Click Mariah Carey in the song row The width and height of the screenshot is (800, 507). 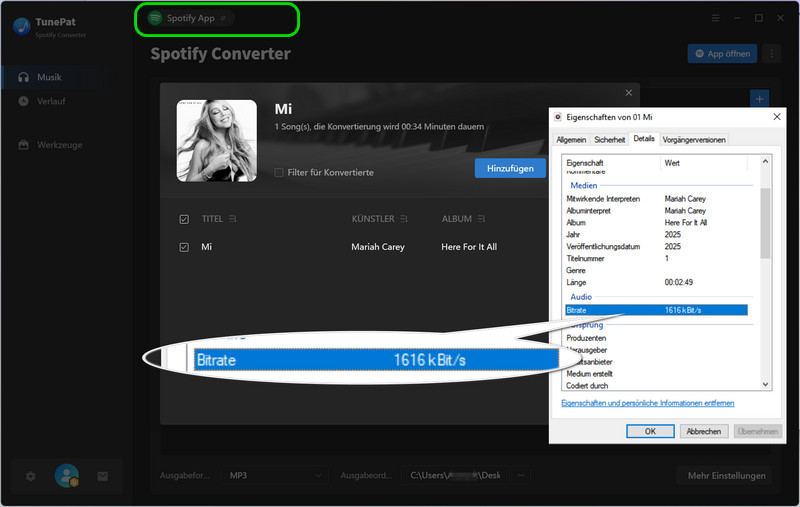(x=378, y=247)
